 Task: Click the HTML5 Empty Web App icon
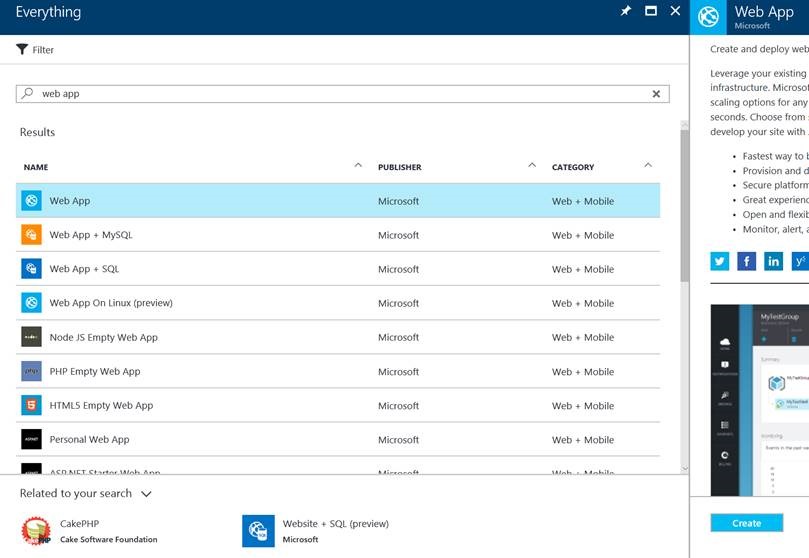31,405
